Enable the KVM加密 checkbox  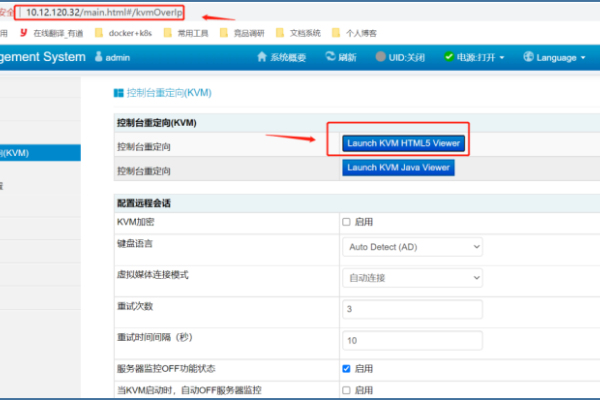[347, 221]
